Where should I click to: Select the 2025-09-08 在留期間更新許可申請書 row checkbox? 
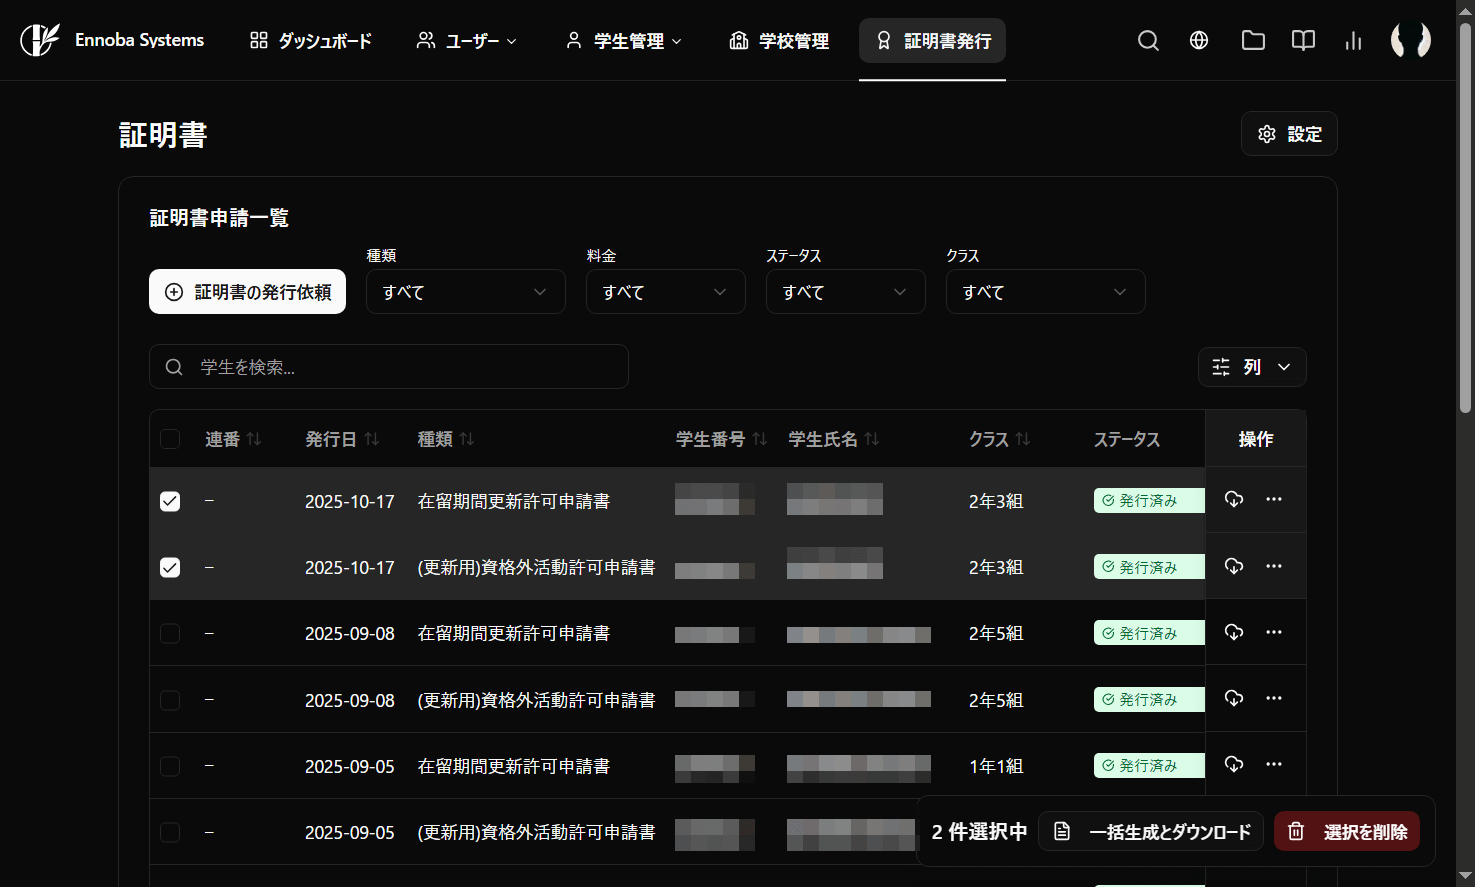click(x=170, y=633)
